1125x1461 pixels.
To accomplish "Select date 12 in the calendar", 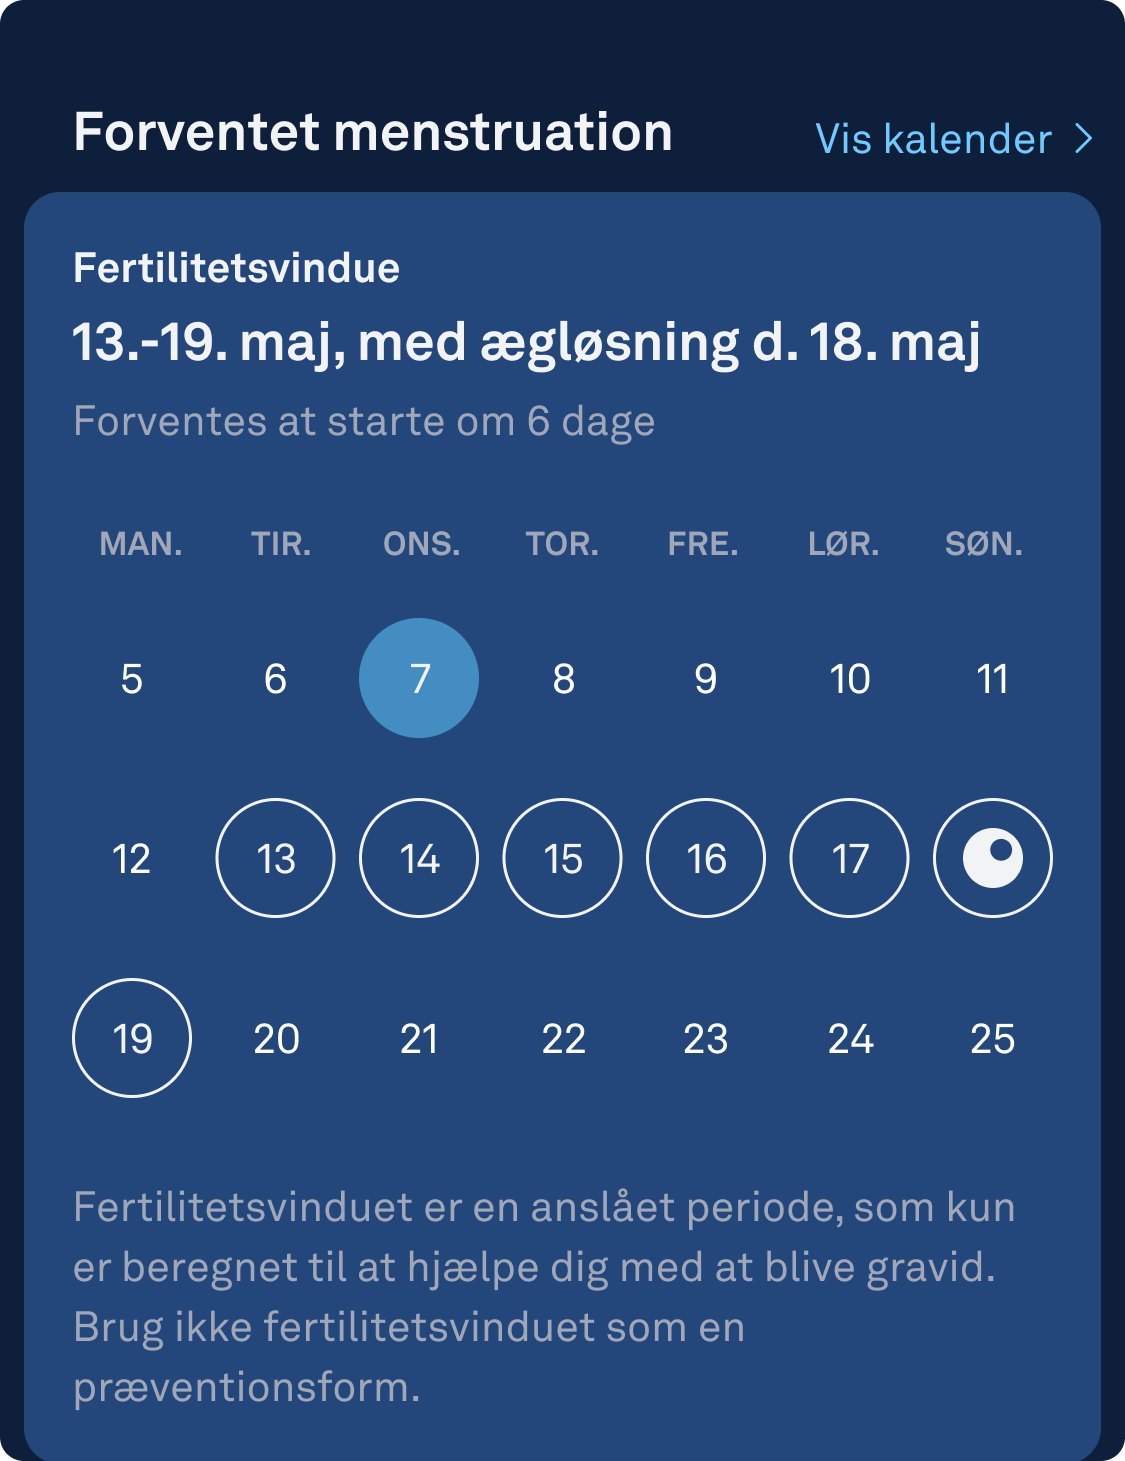I will [132, 859].
